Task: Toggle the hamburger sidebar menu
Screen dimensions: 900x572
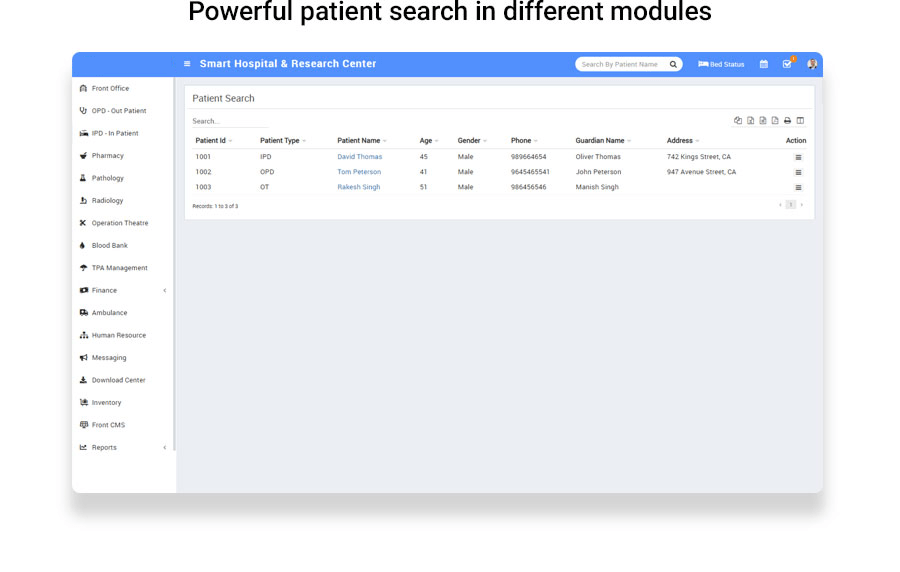Action: point(187,64)
